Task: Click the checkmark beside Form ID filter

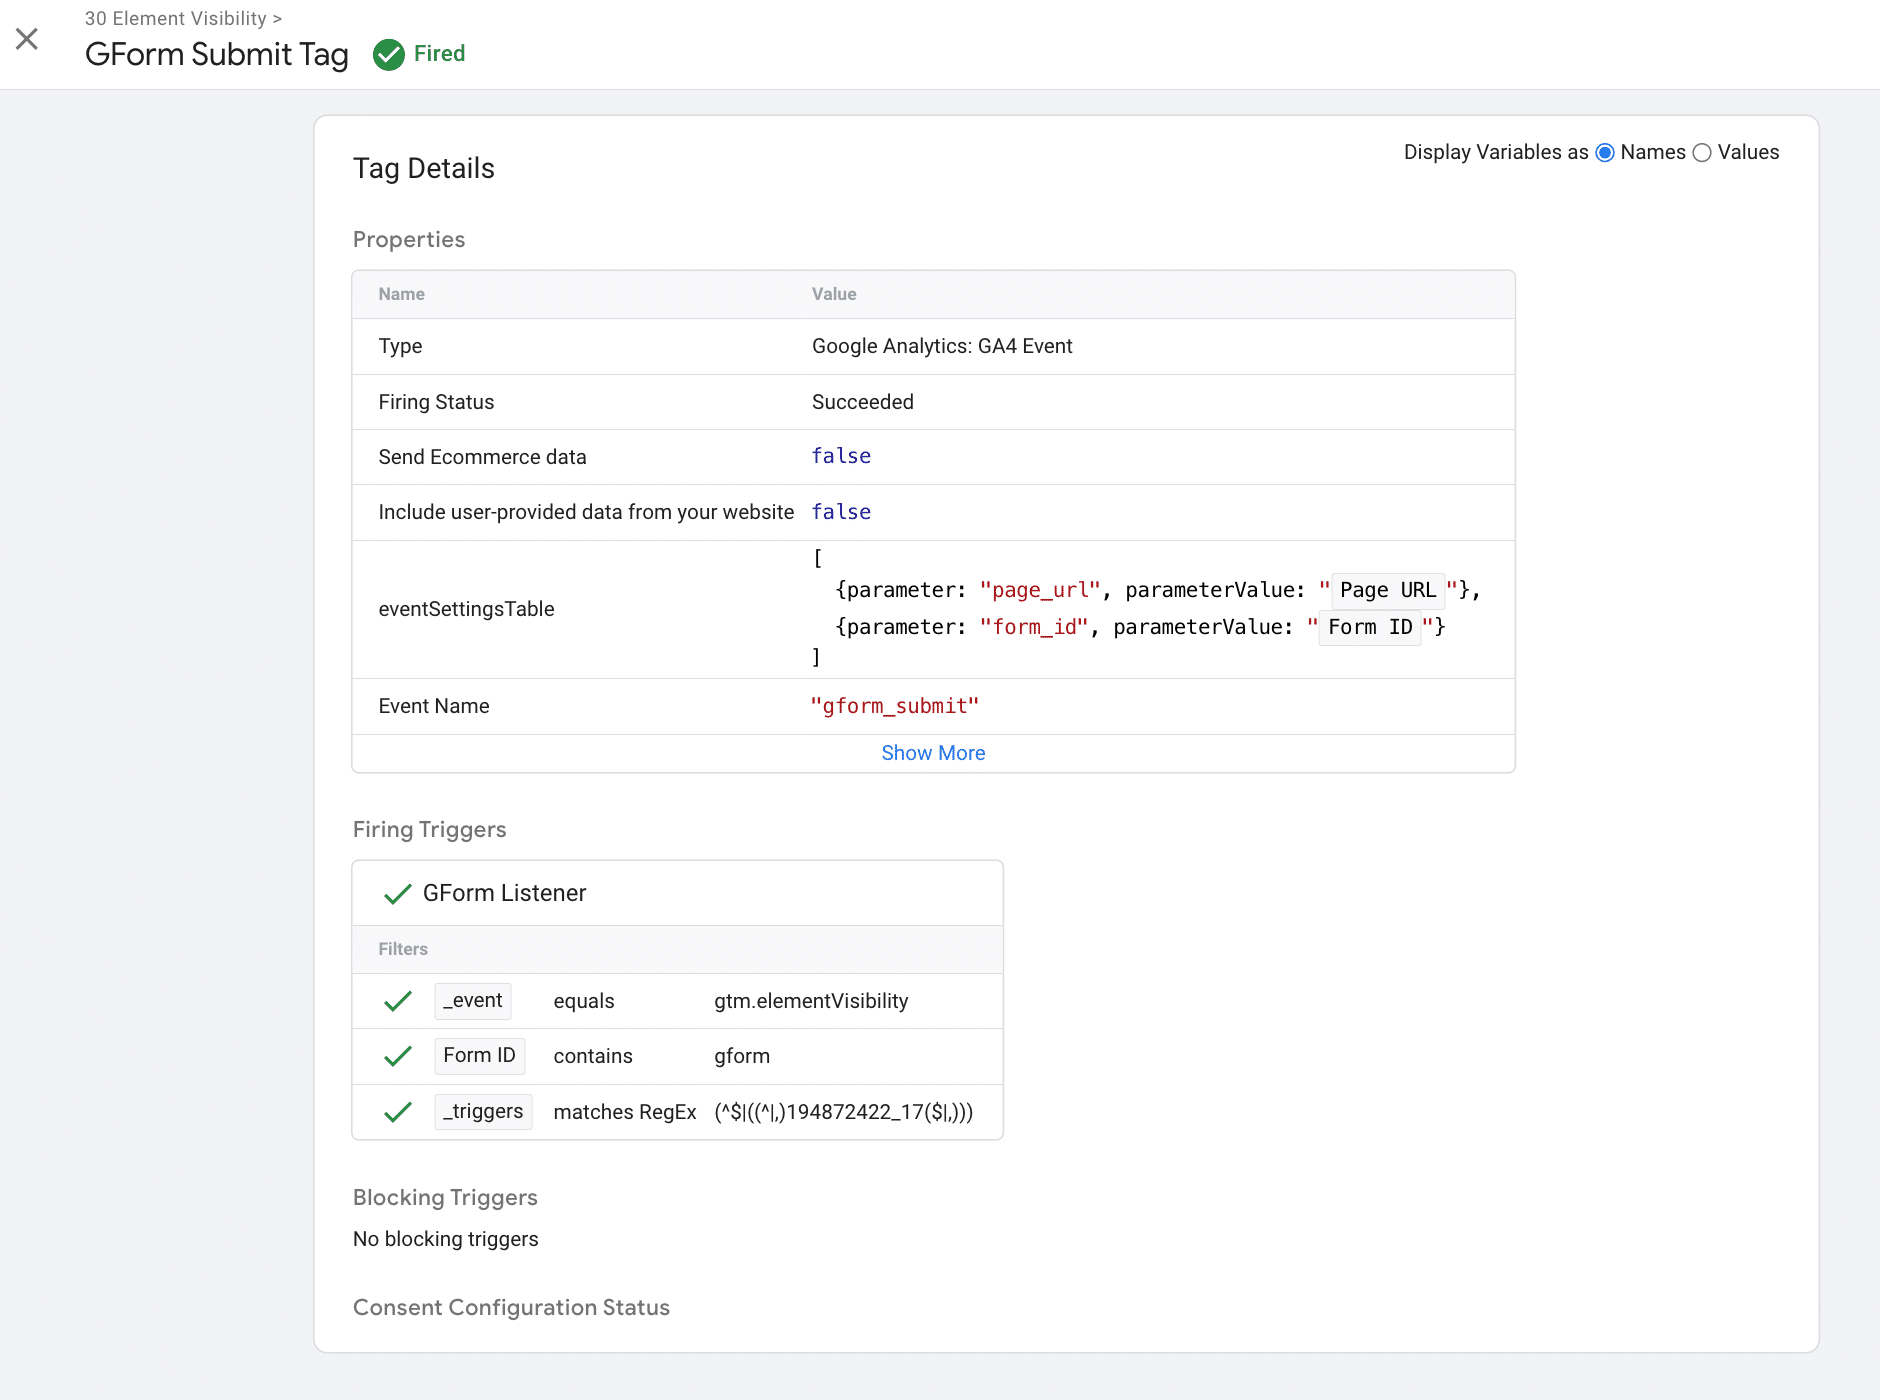Action: (x=398, y=1056)
